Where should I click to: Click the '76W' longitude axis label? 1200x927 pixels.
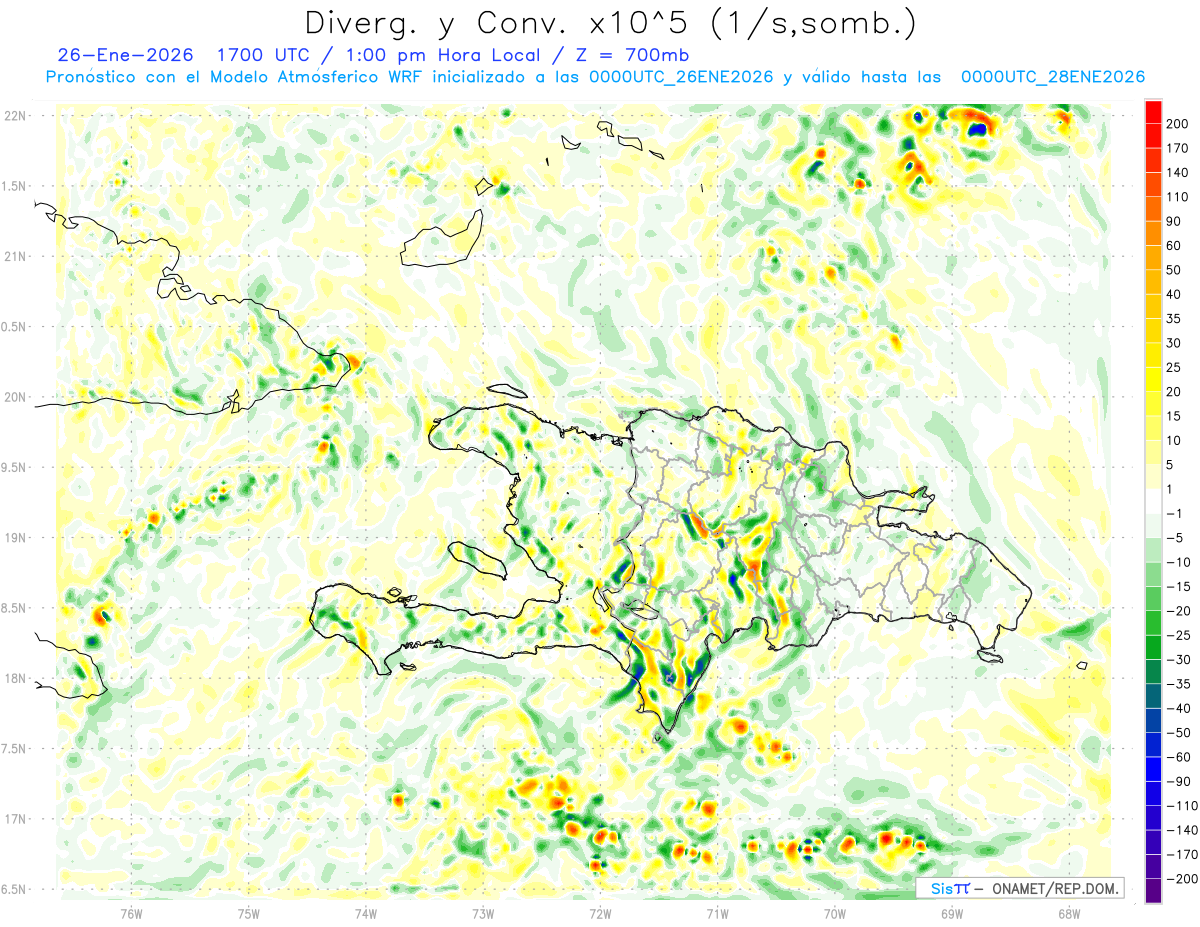(131, 913)
